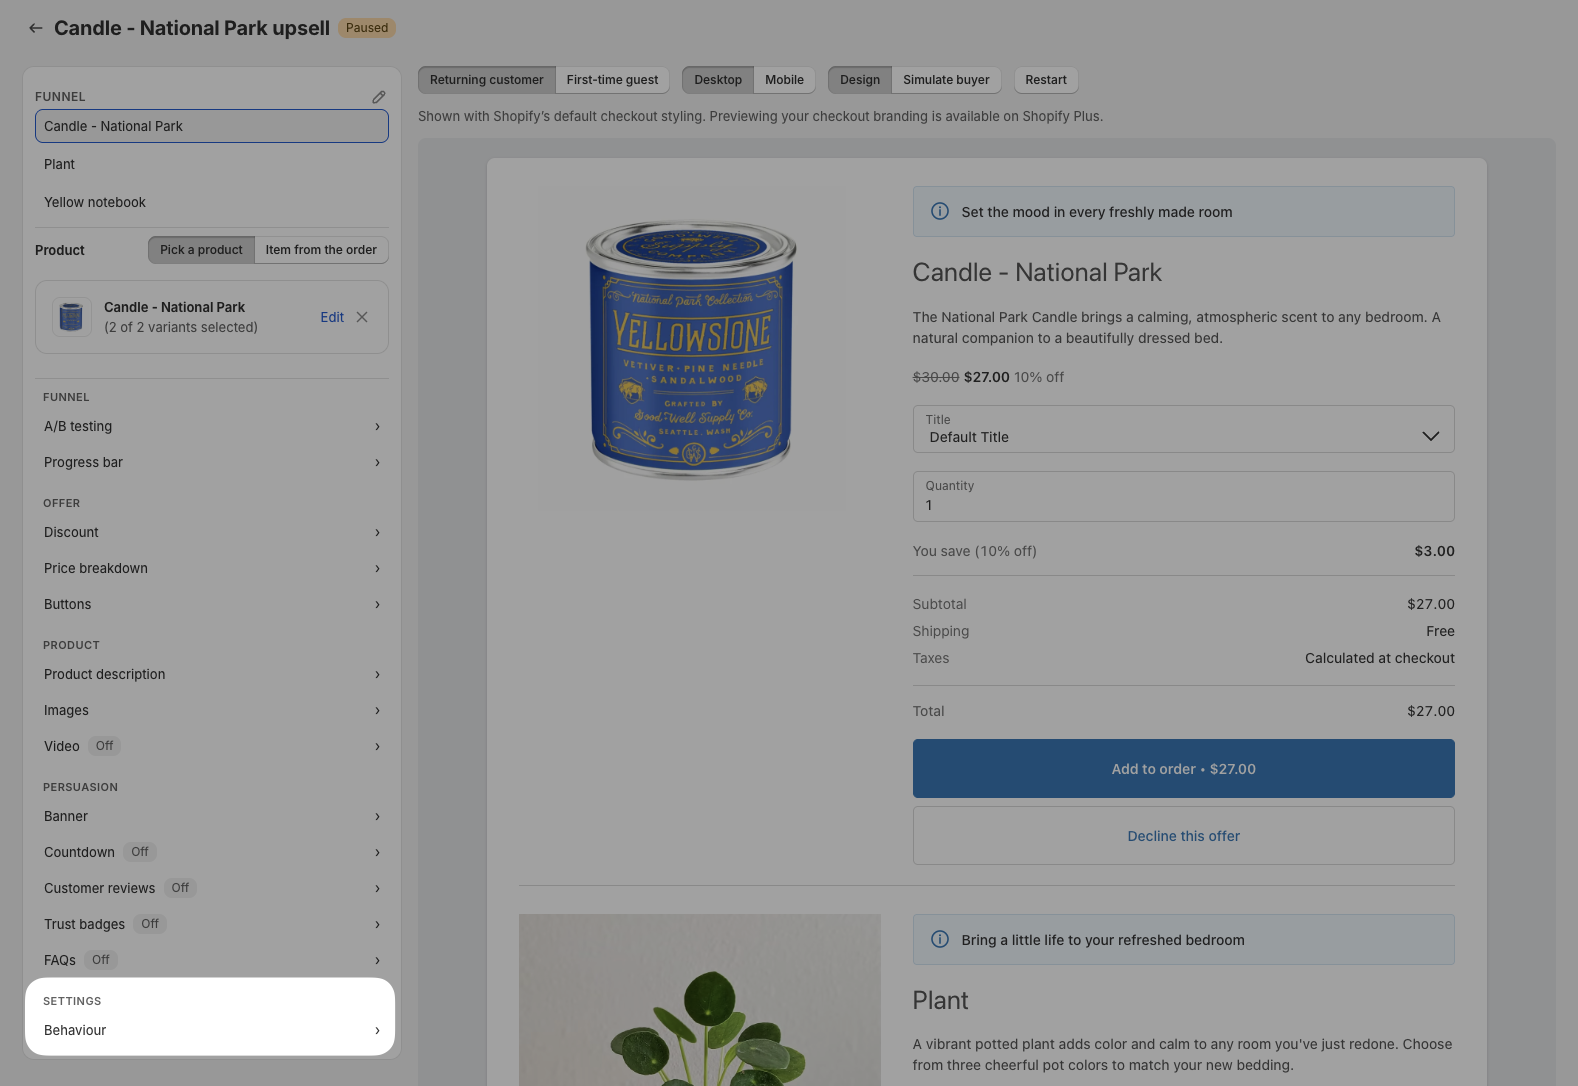Select Yellow notebook funnel step
This screenshot has width=1578, height=1086.
coord(212,202)
